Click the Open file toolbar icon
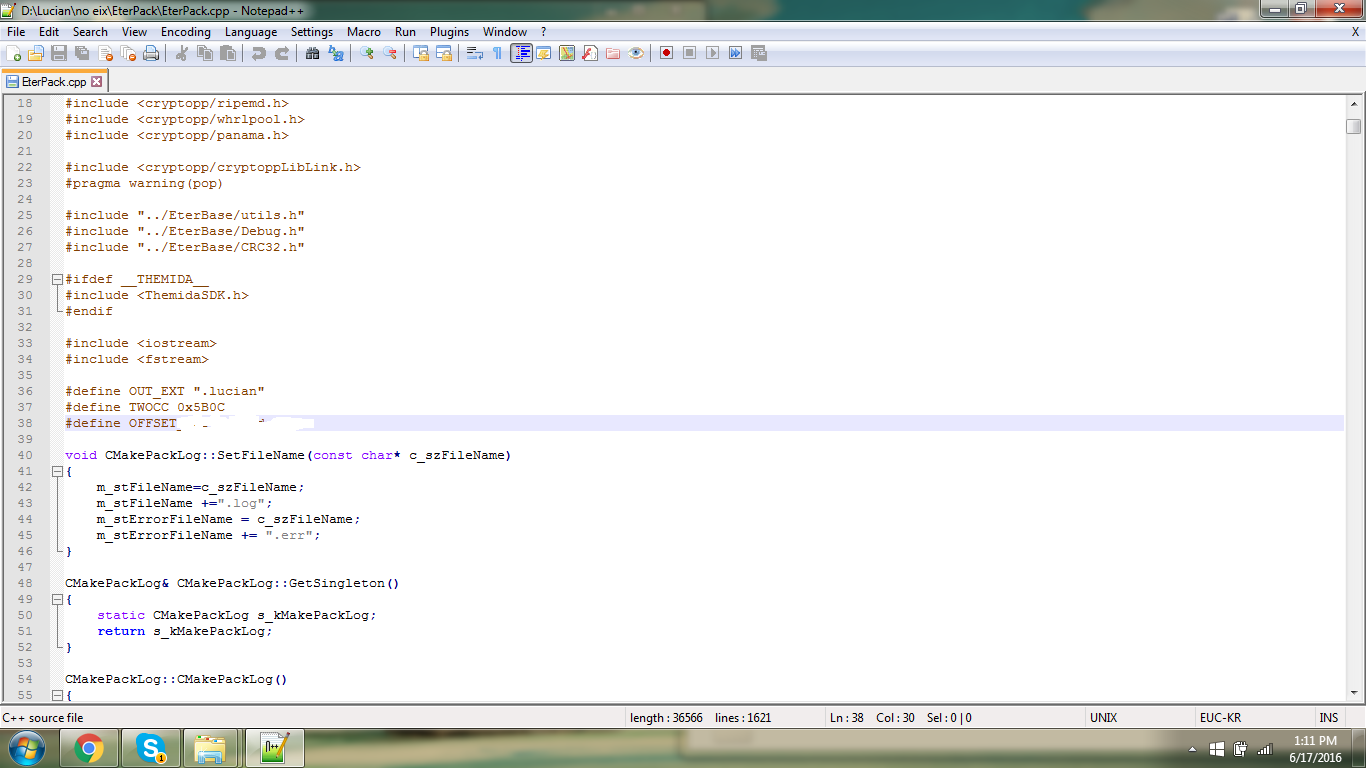This screenshot has width=1366, height=768. [36, 53]
